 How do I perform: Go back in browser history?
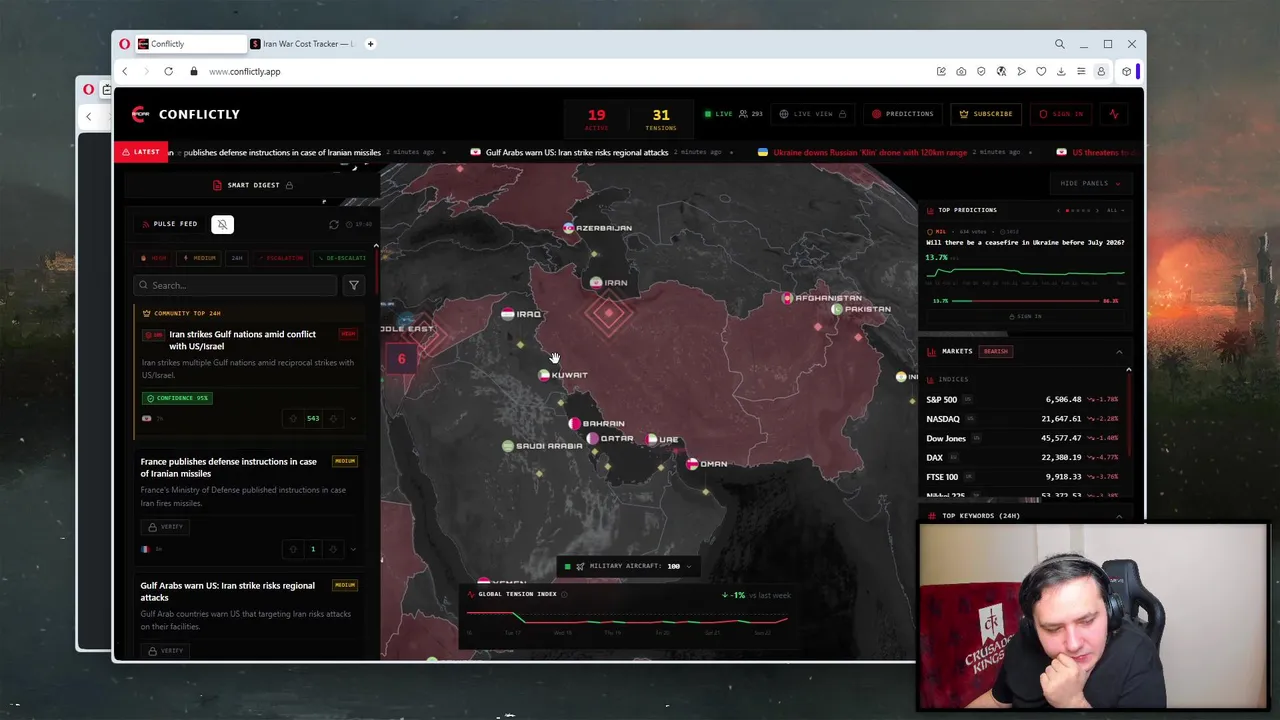pyautogui.click(x=125, y=72)
